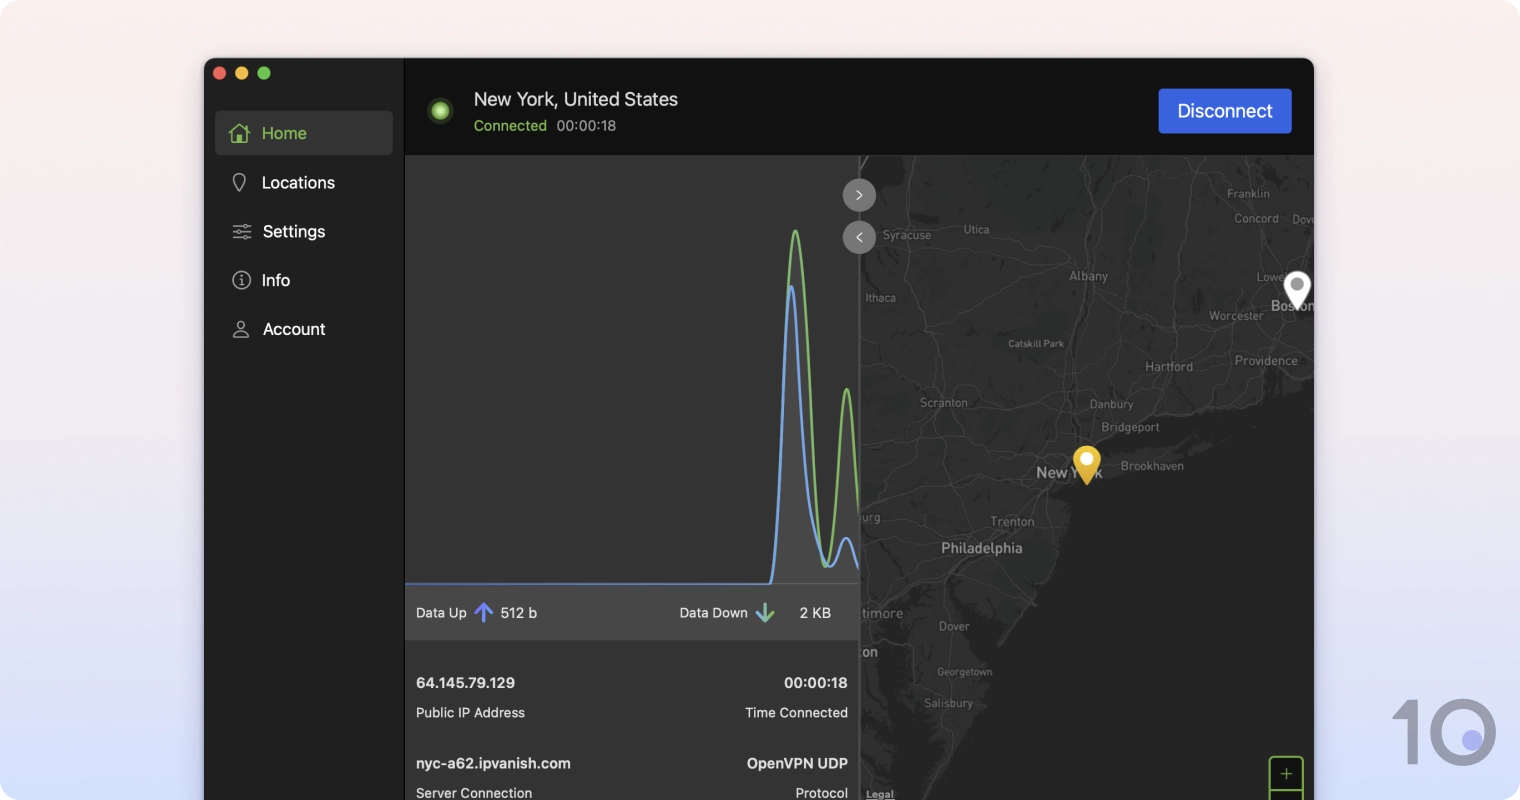The width and height of the screenshot is (1520, 800).
Task: Click the green connection status indicator
Action: pos(440,111)
